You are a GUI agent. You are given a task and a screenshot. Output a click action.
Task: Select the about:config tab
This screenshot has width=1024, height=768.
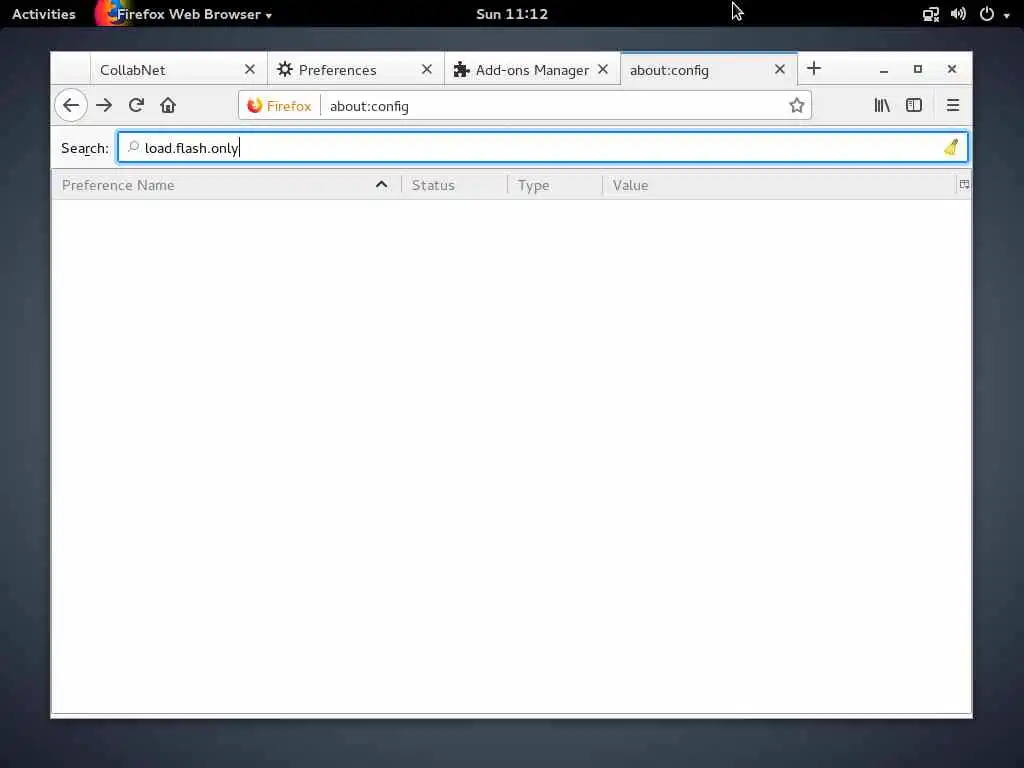709,69
